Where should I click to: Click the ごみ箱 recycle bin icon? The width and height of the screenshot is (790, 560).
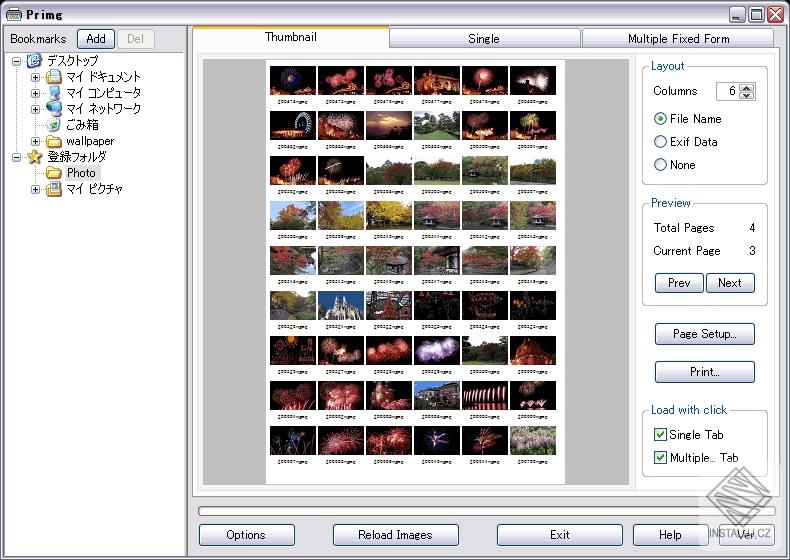[53, 125]
